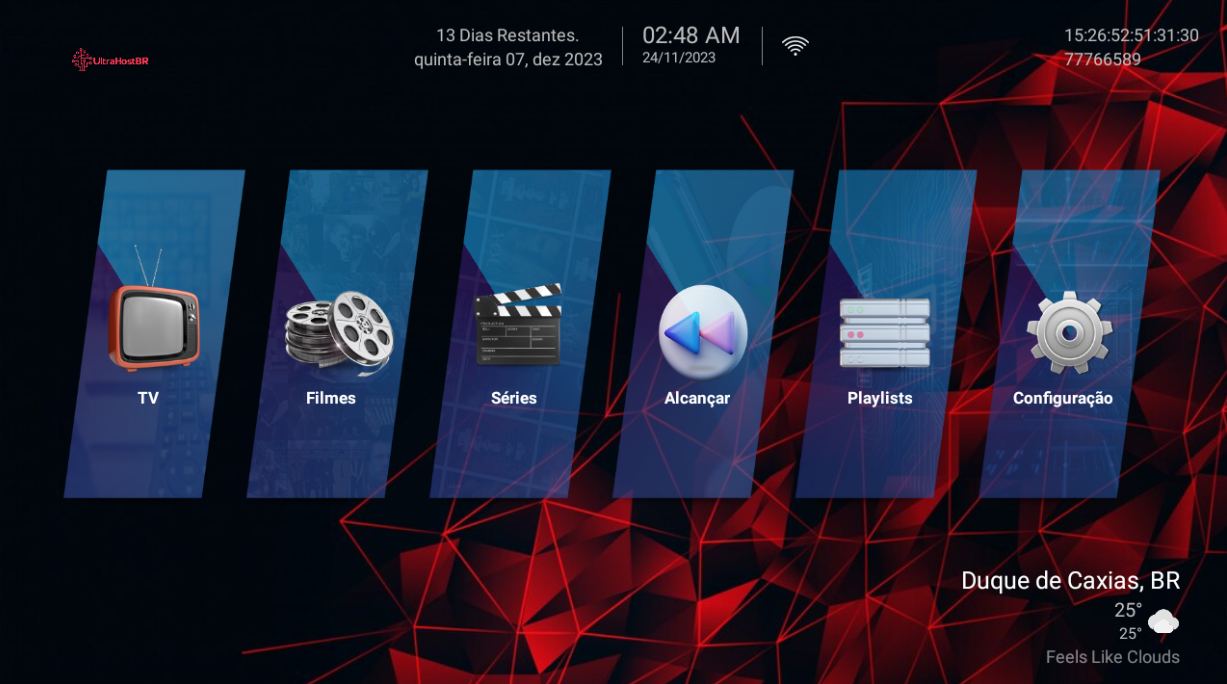The width and height of the screenshot is (1227, 684).
Task: Click the Wi-Fi signal status icon
Action: point(795,45)
